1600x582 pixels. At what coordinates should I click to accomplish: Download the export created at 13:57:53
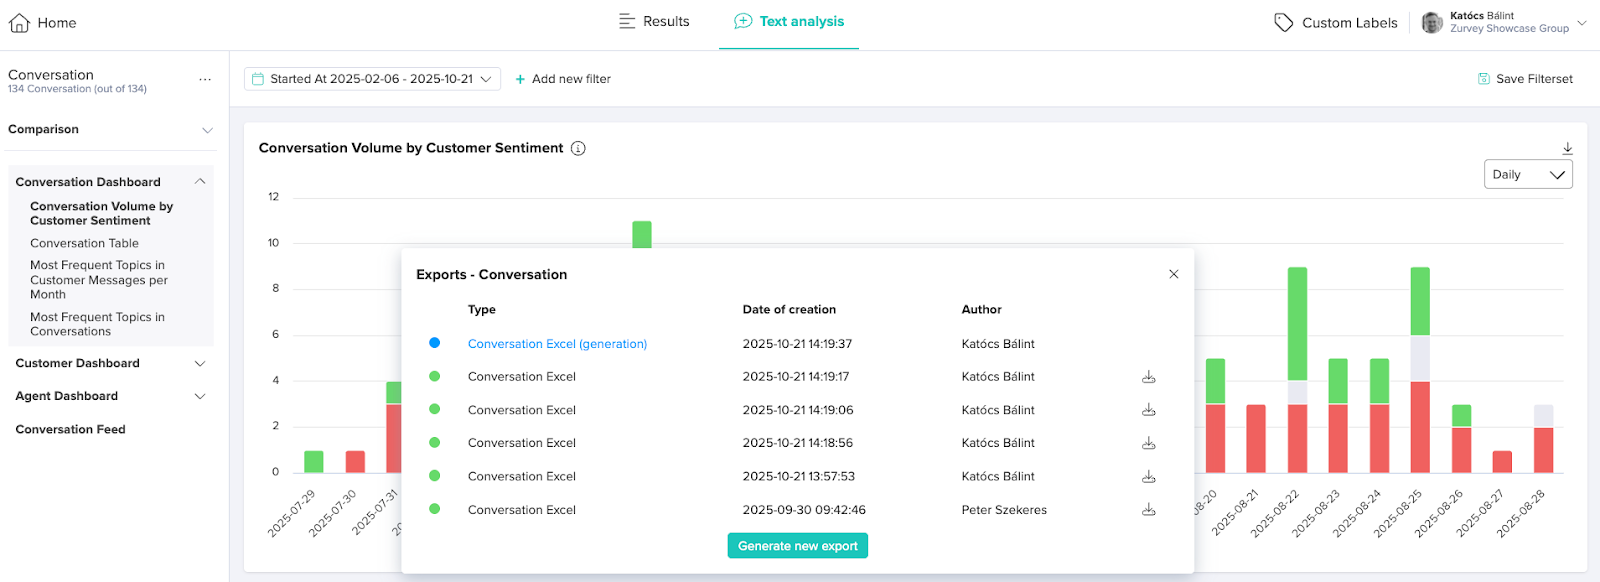[1149, 477]
